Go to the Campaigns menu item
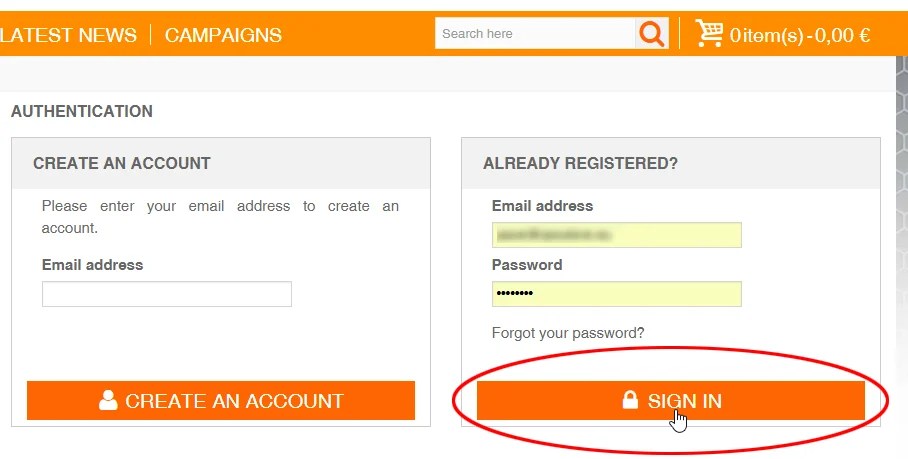908x459 pixels. point(223,35)
